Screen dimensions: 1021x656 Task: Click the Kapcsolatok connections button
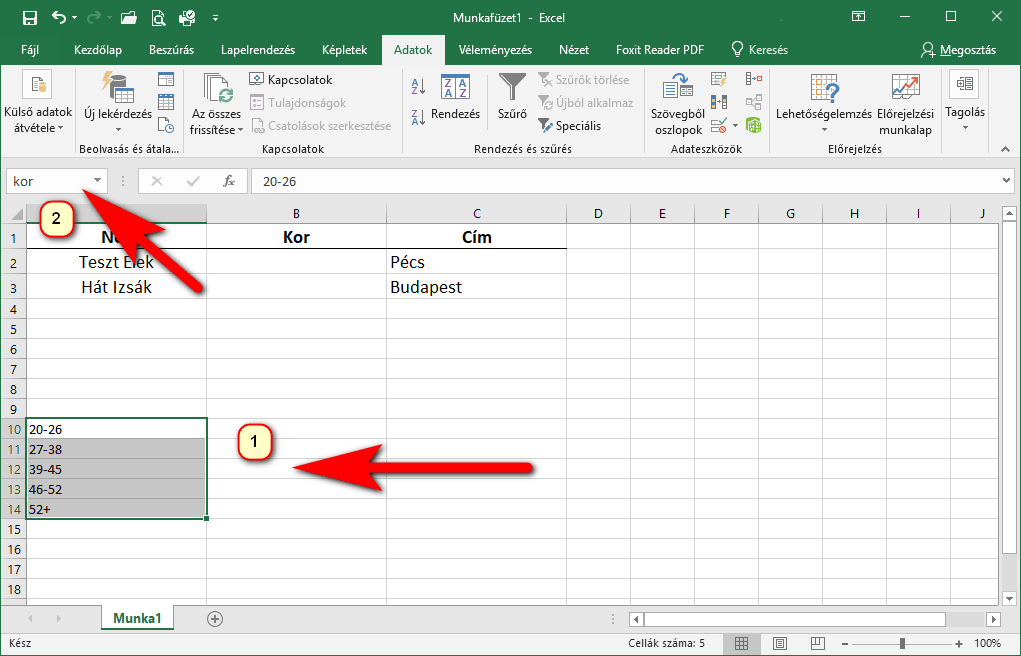tap(291, 79)
